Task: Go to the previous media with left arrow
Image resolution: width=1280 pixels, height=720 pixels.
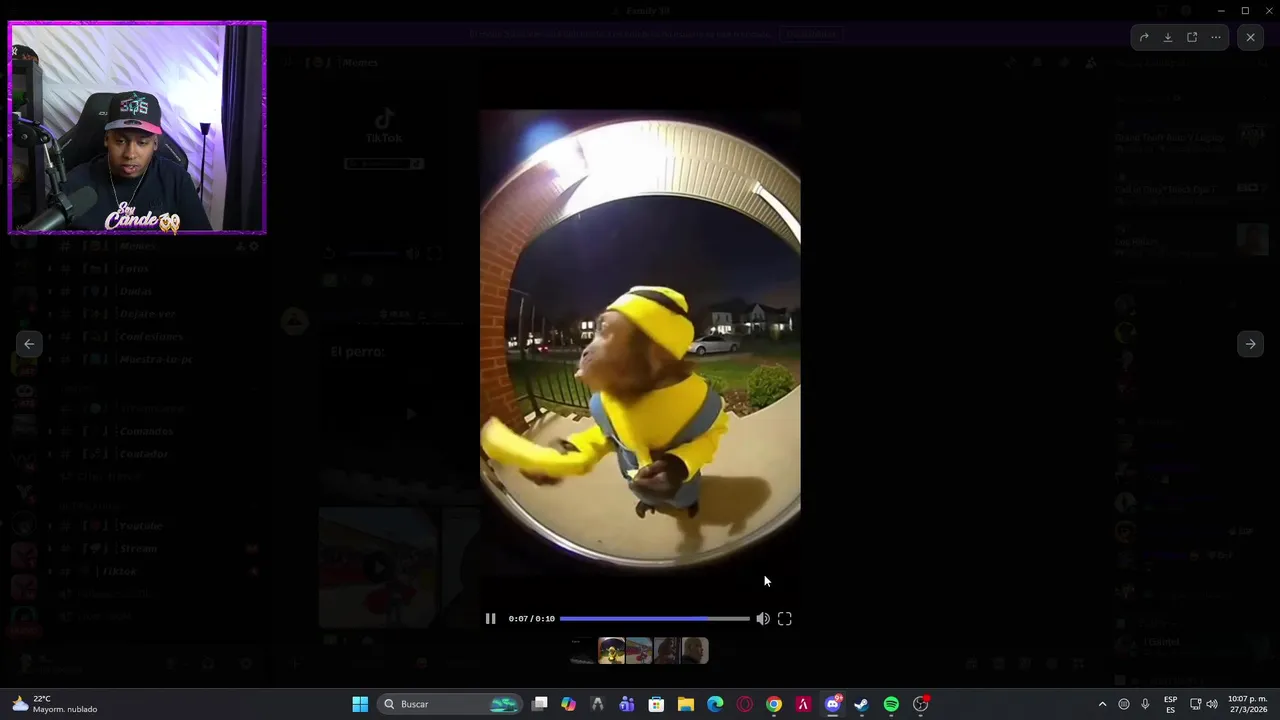Action: pos(29,344)
